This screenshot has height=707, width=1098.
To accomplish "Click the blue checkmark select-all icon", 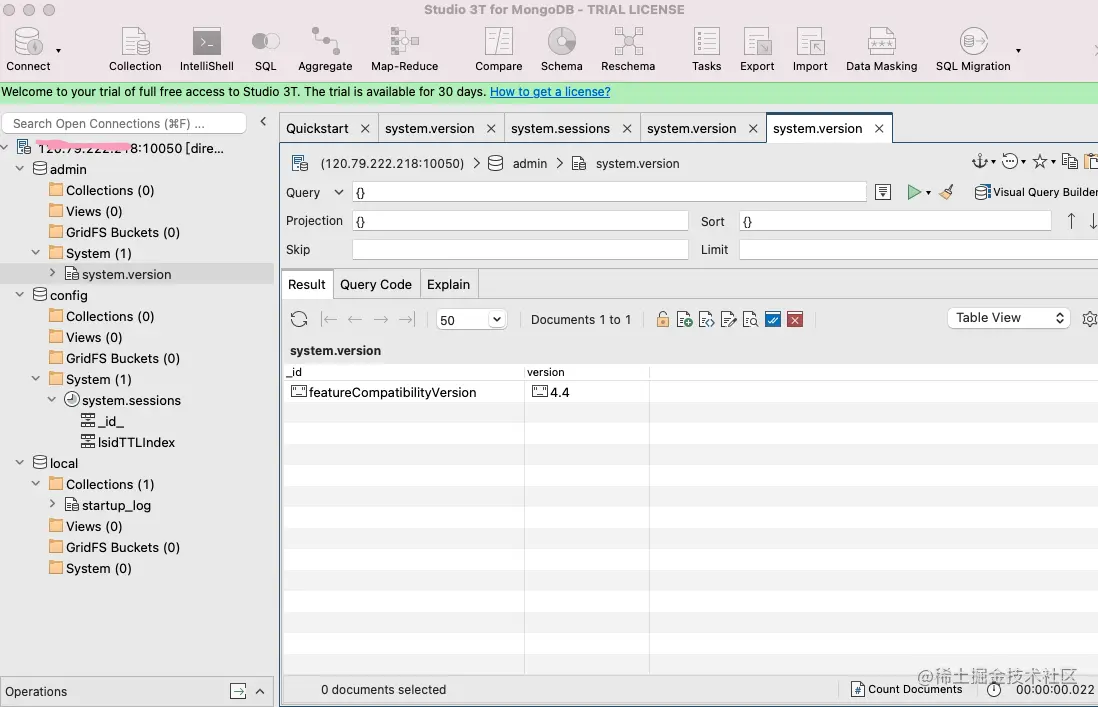I will [x=773, y=320].
